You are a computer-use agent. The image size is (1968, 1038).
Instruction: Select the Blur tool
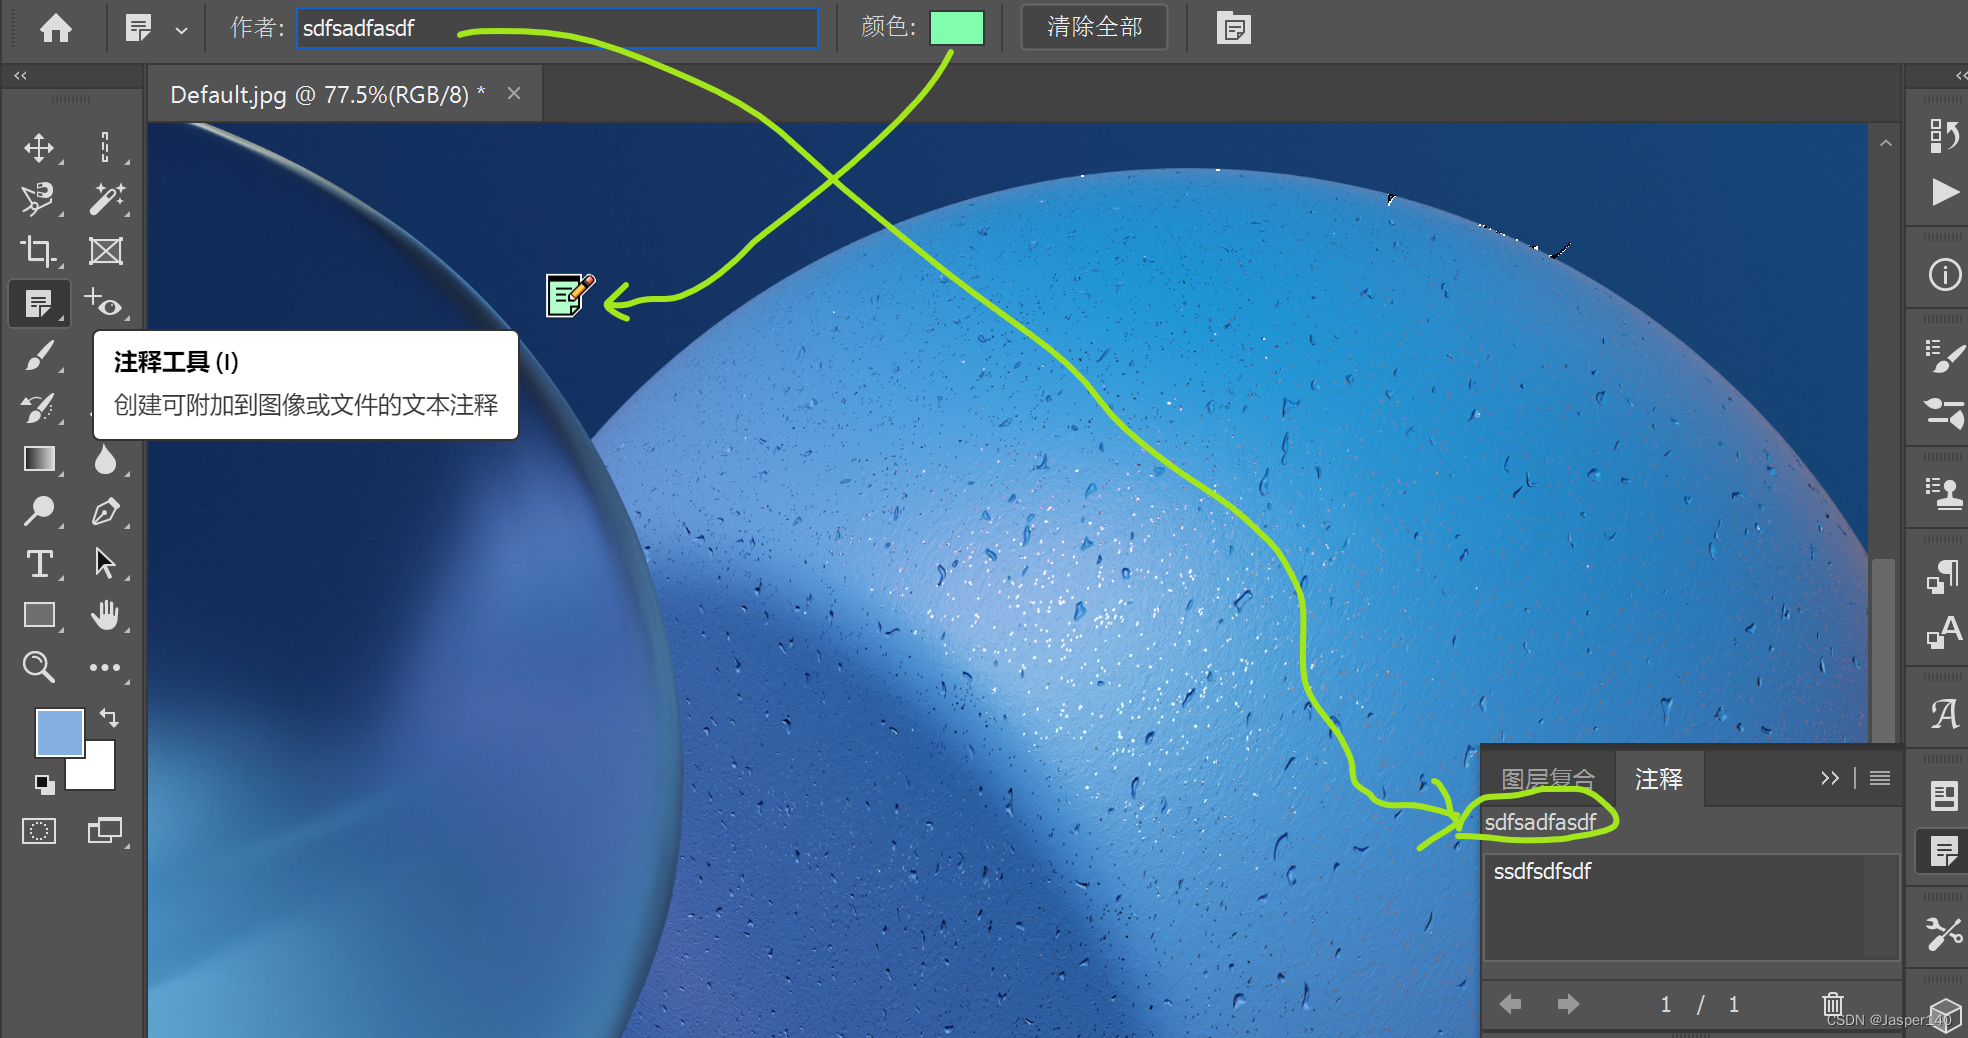tap(105, 459)
